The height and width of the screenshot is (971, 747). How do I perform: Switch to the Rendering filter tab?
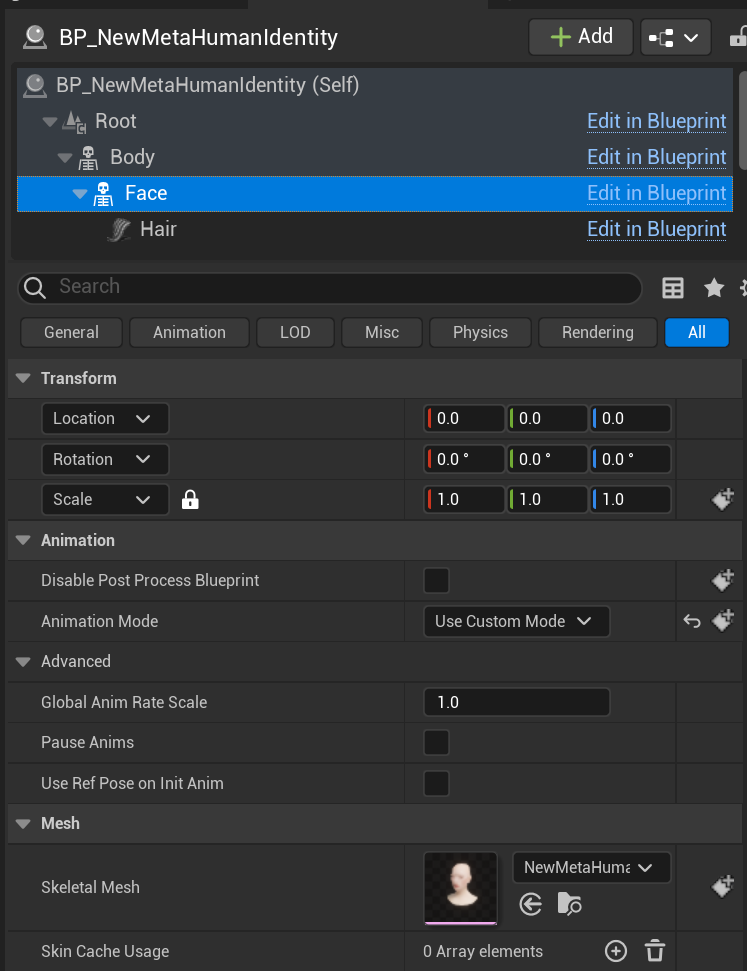coord(598,333)
